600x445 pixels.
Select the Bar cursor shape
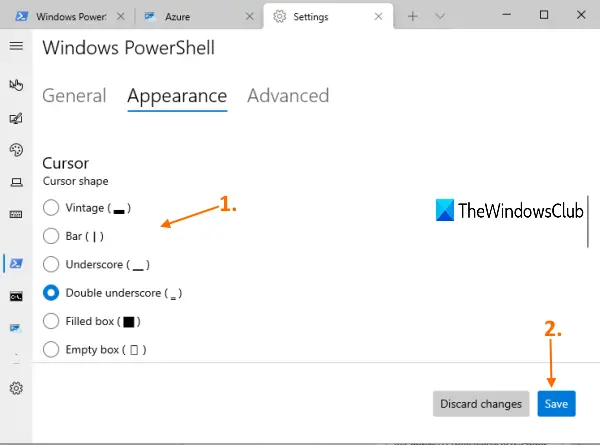point(51,236)
